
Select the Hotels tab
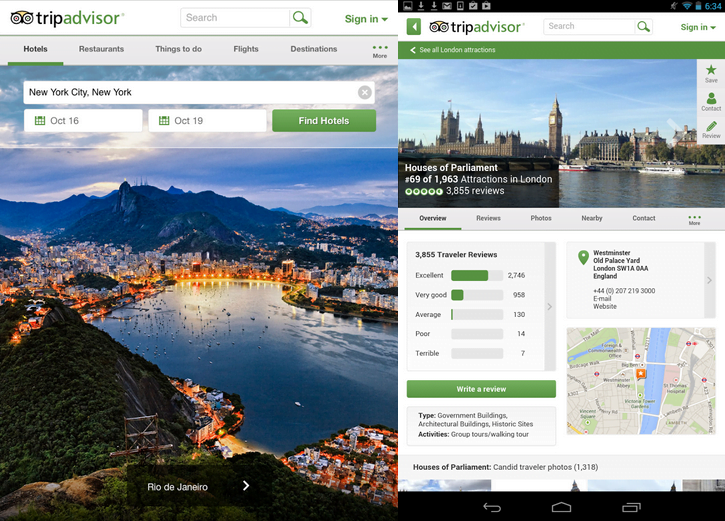pyautogui.click(x=36, y=49)
